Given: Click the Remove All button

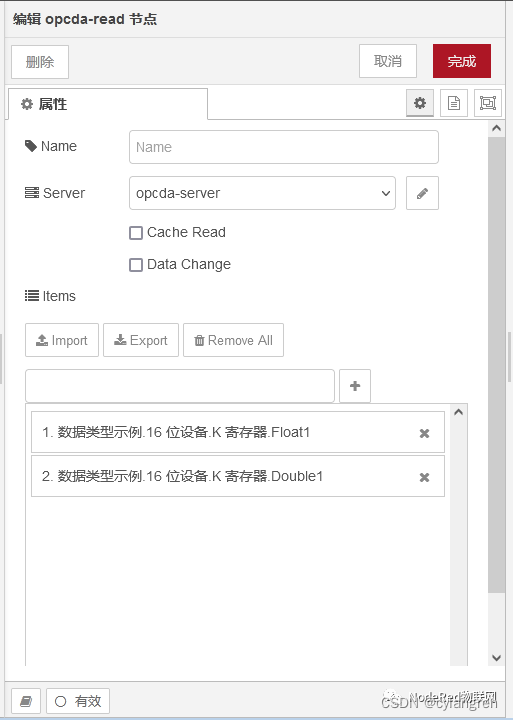Looking at the screenshot, I should 233,340.
